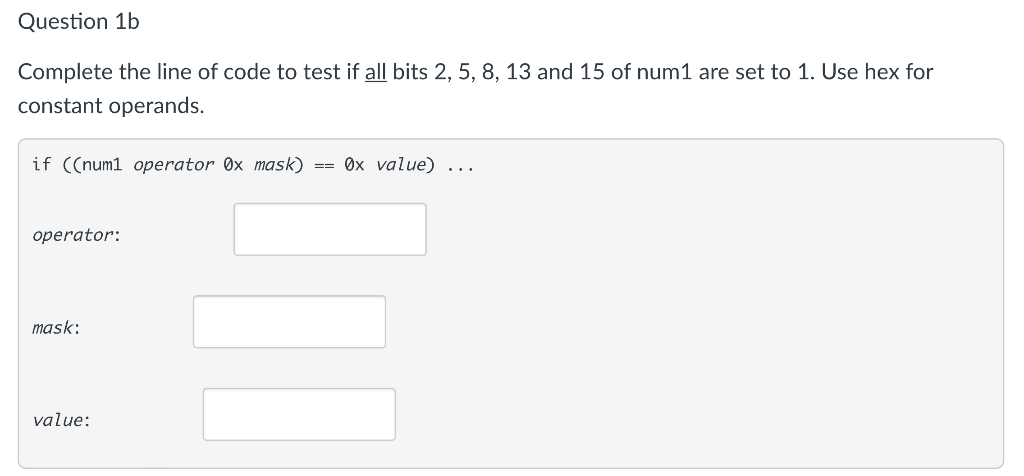Click the "Question 1b" heading
The height and width of the screenshot is (476, 1024).
78,22
